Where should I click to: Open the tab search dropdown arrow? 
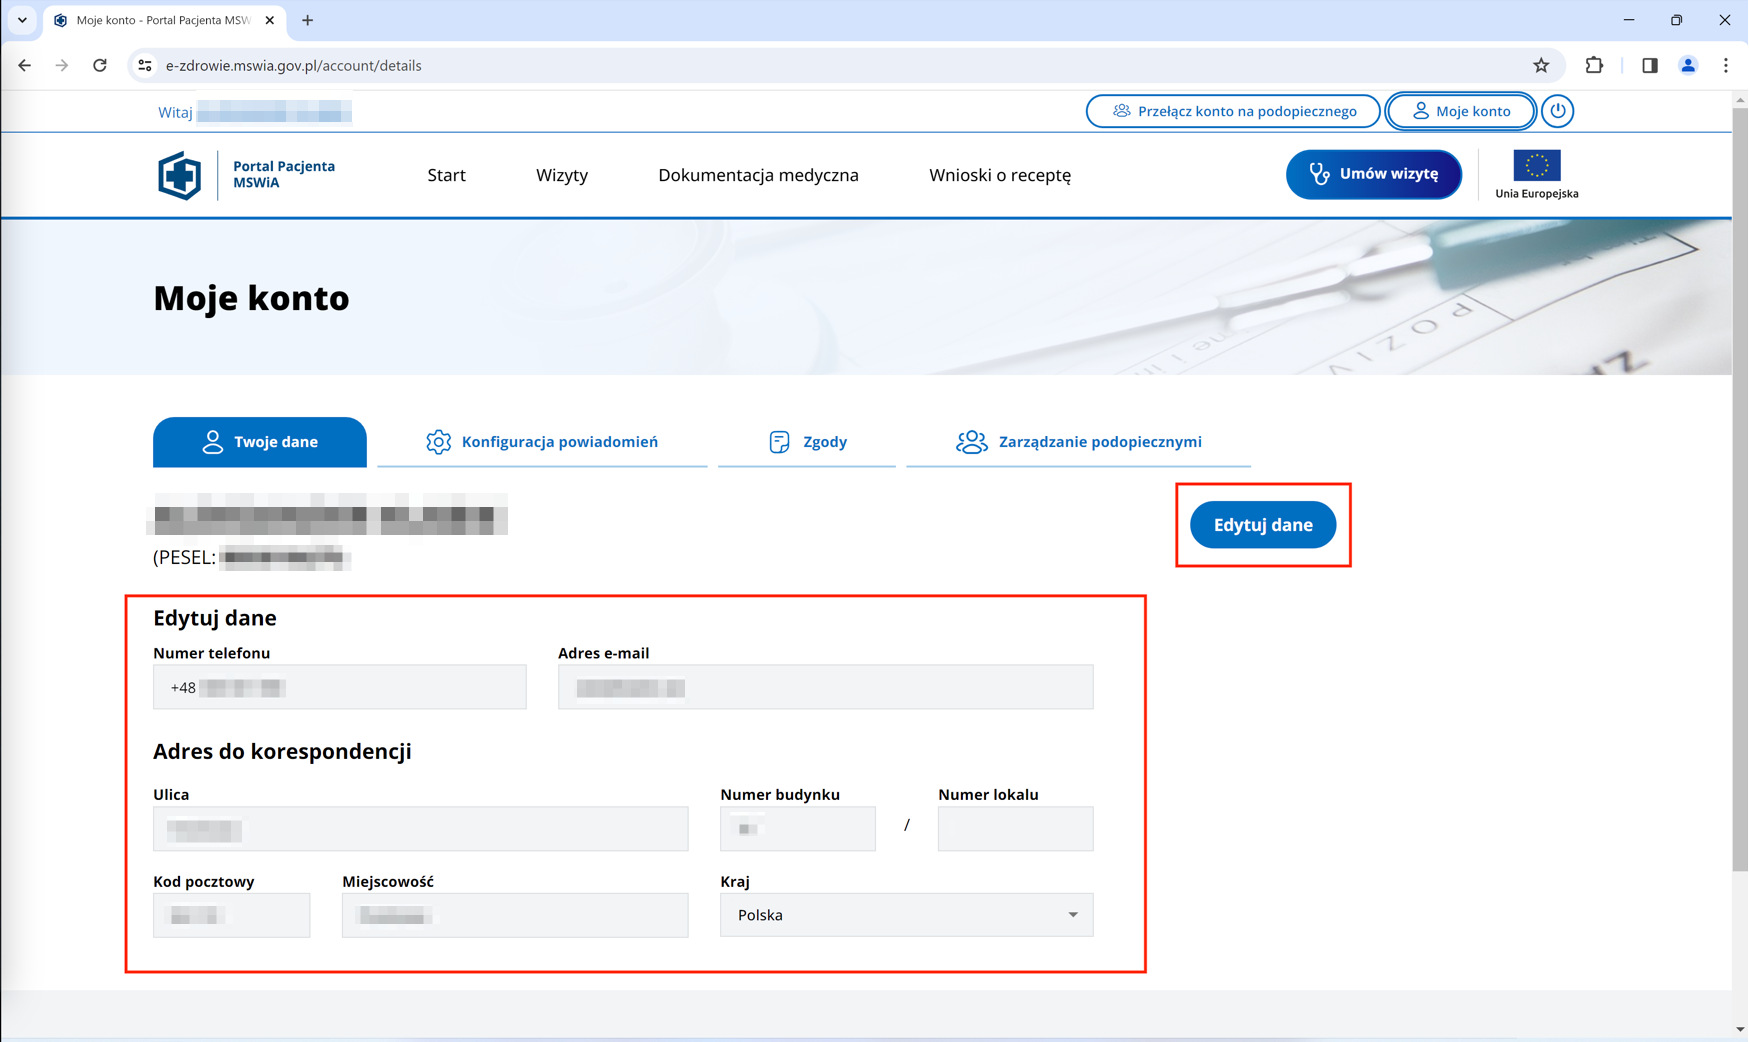(22, 20)
